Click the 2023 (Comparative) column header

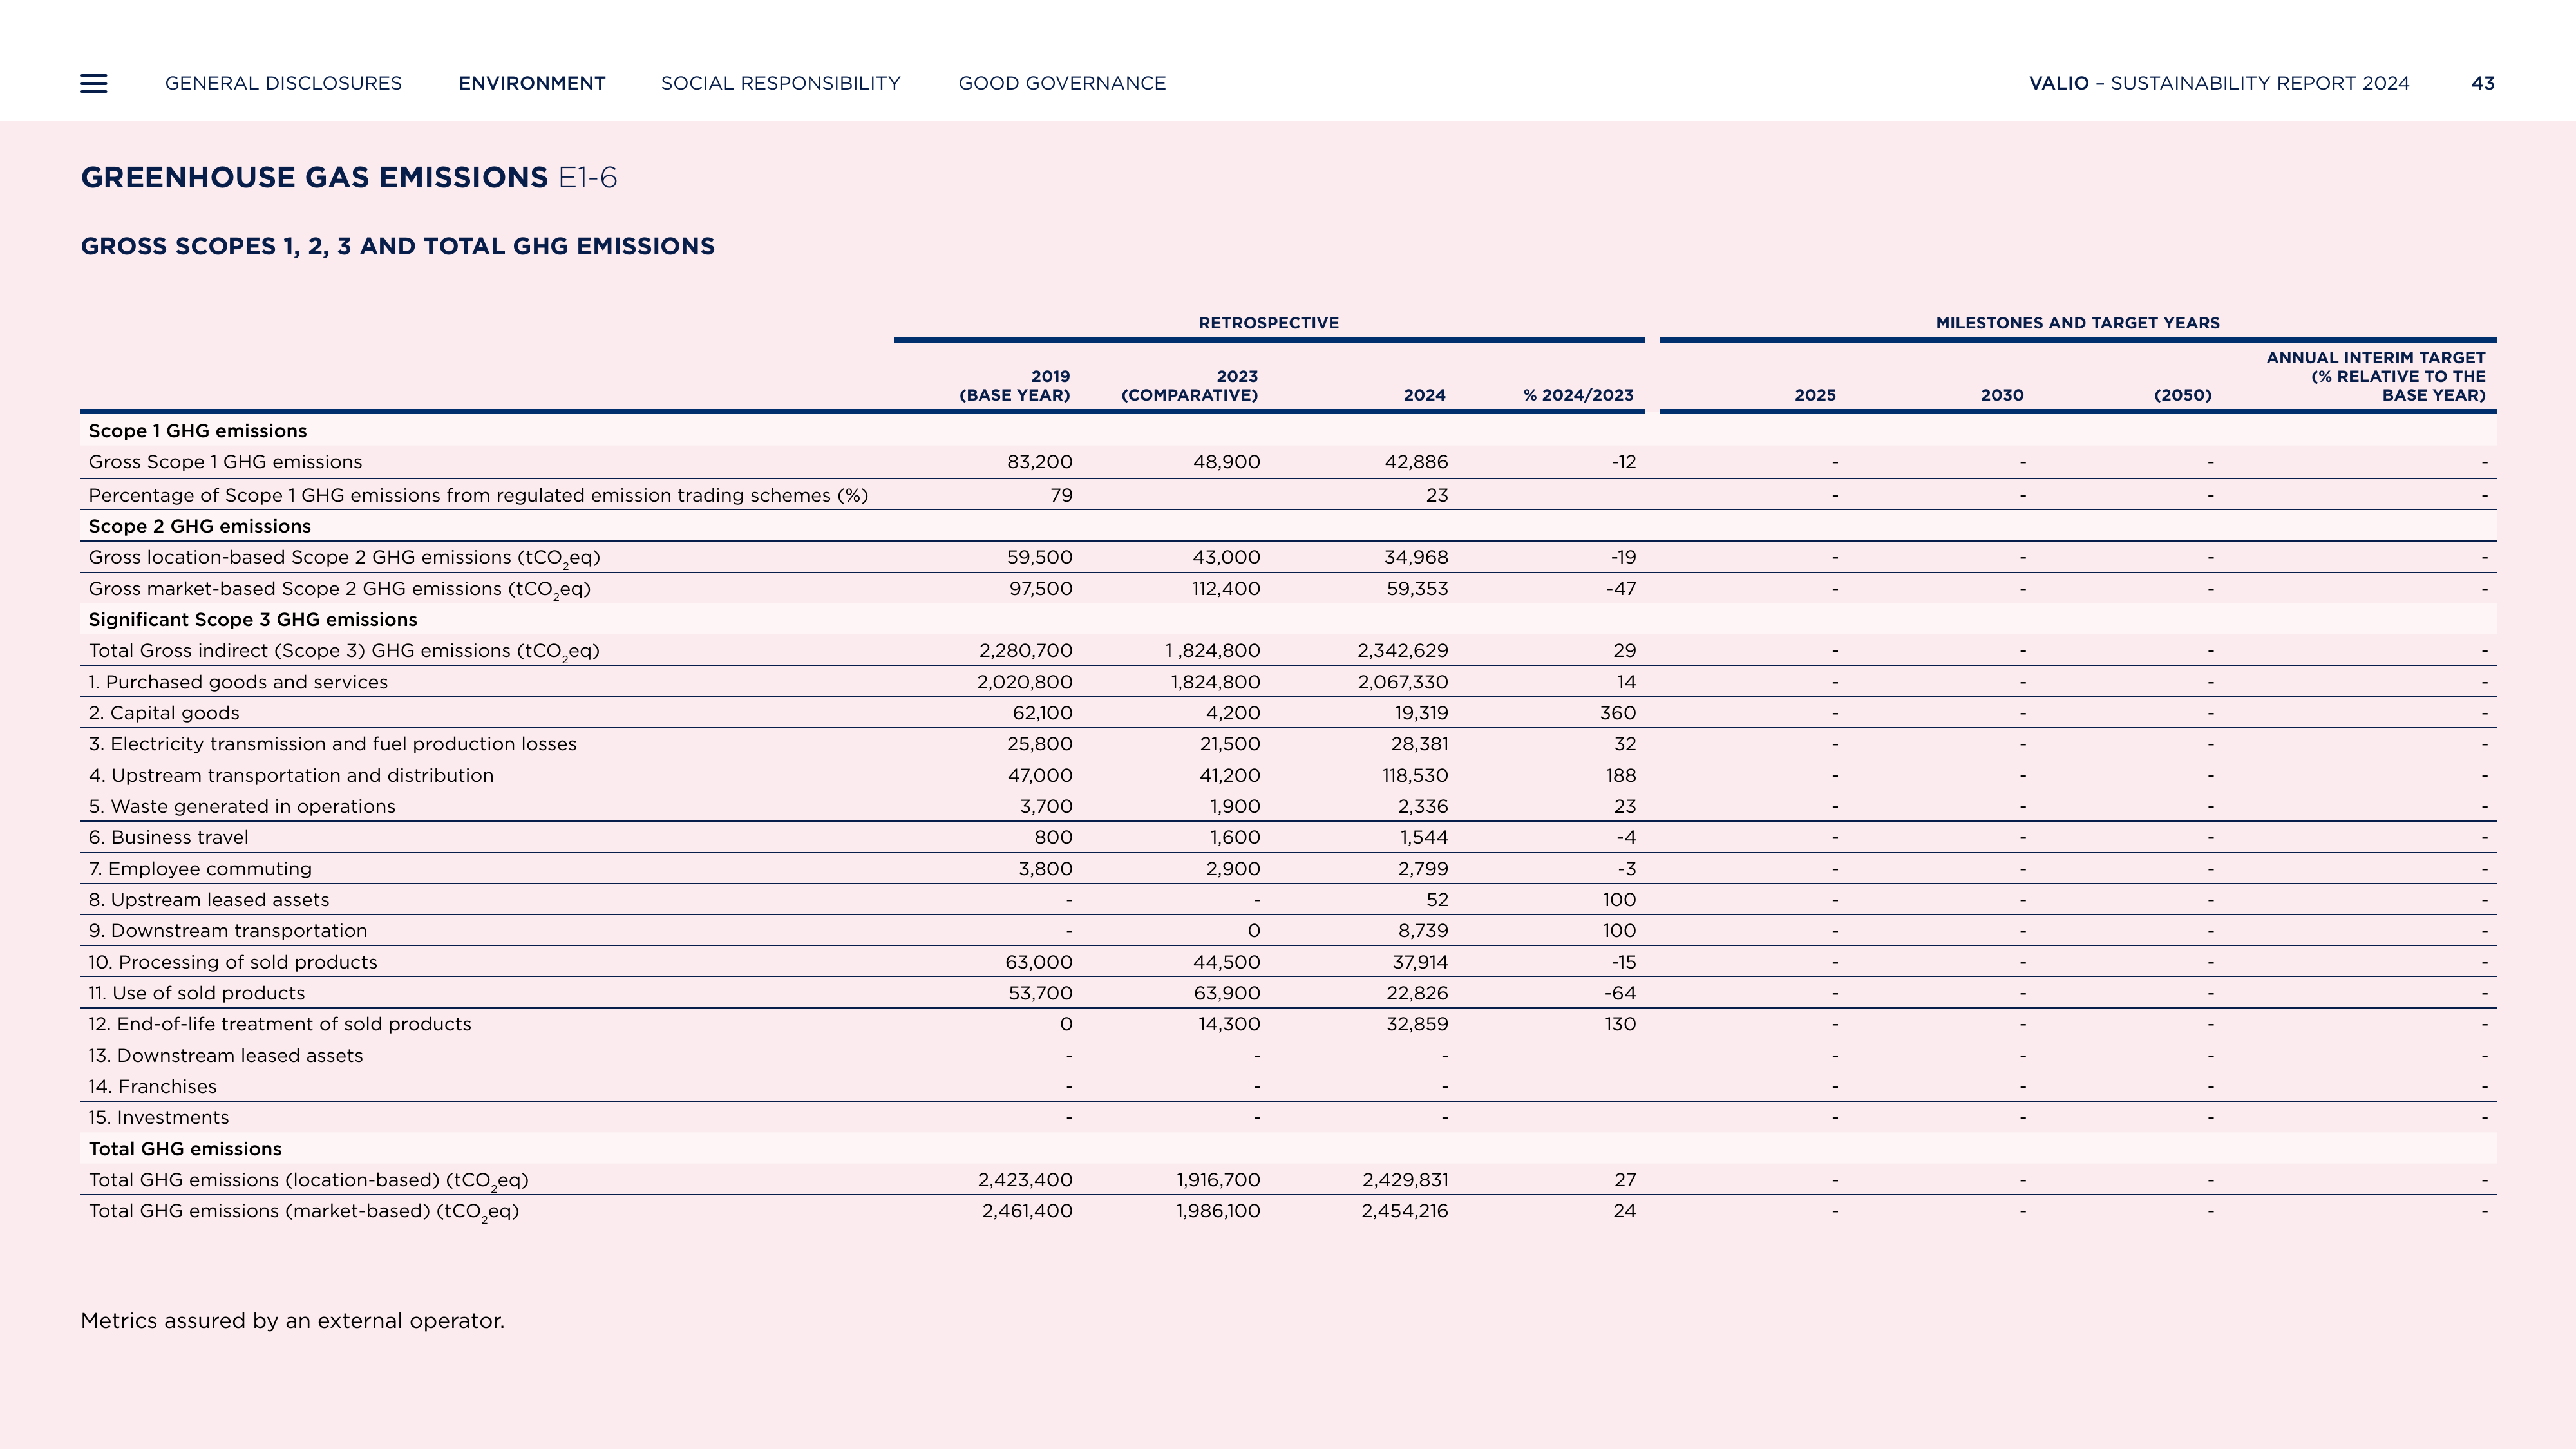(1189, 385)
